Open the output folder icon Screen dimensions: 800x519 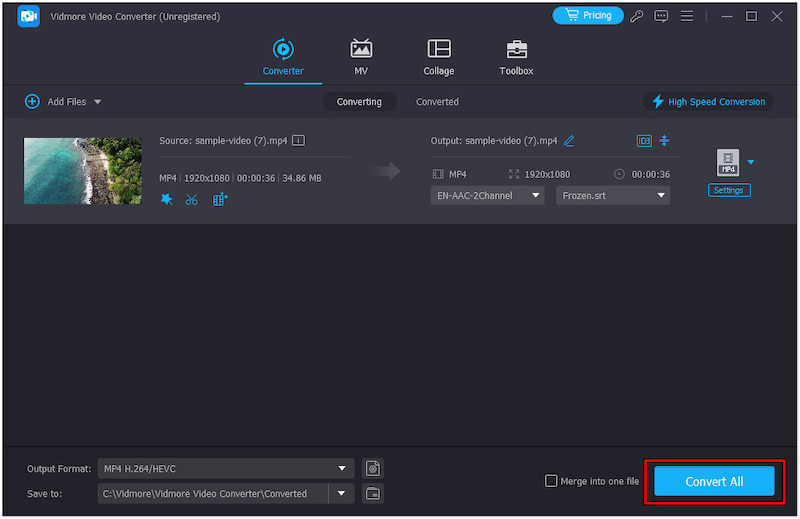point(373,493)
